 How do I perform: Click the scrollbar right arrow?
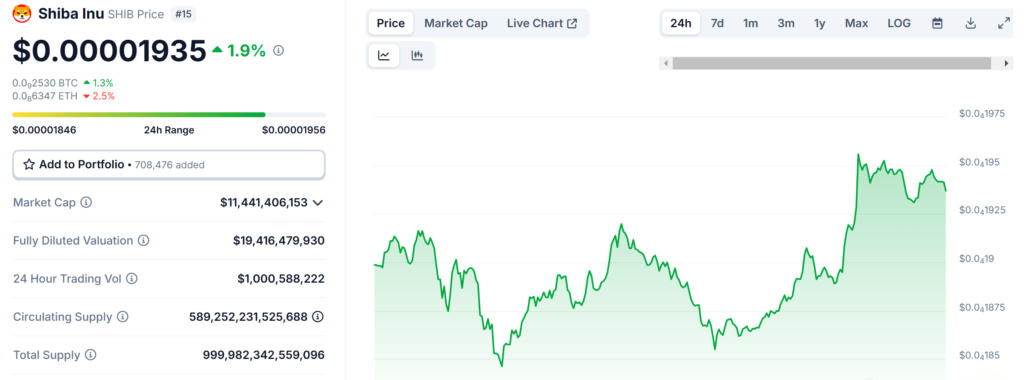1006,63
